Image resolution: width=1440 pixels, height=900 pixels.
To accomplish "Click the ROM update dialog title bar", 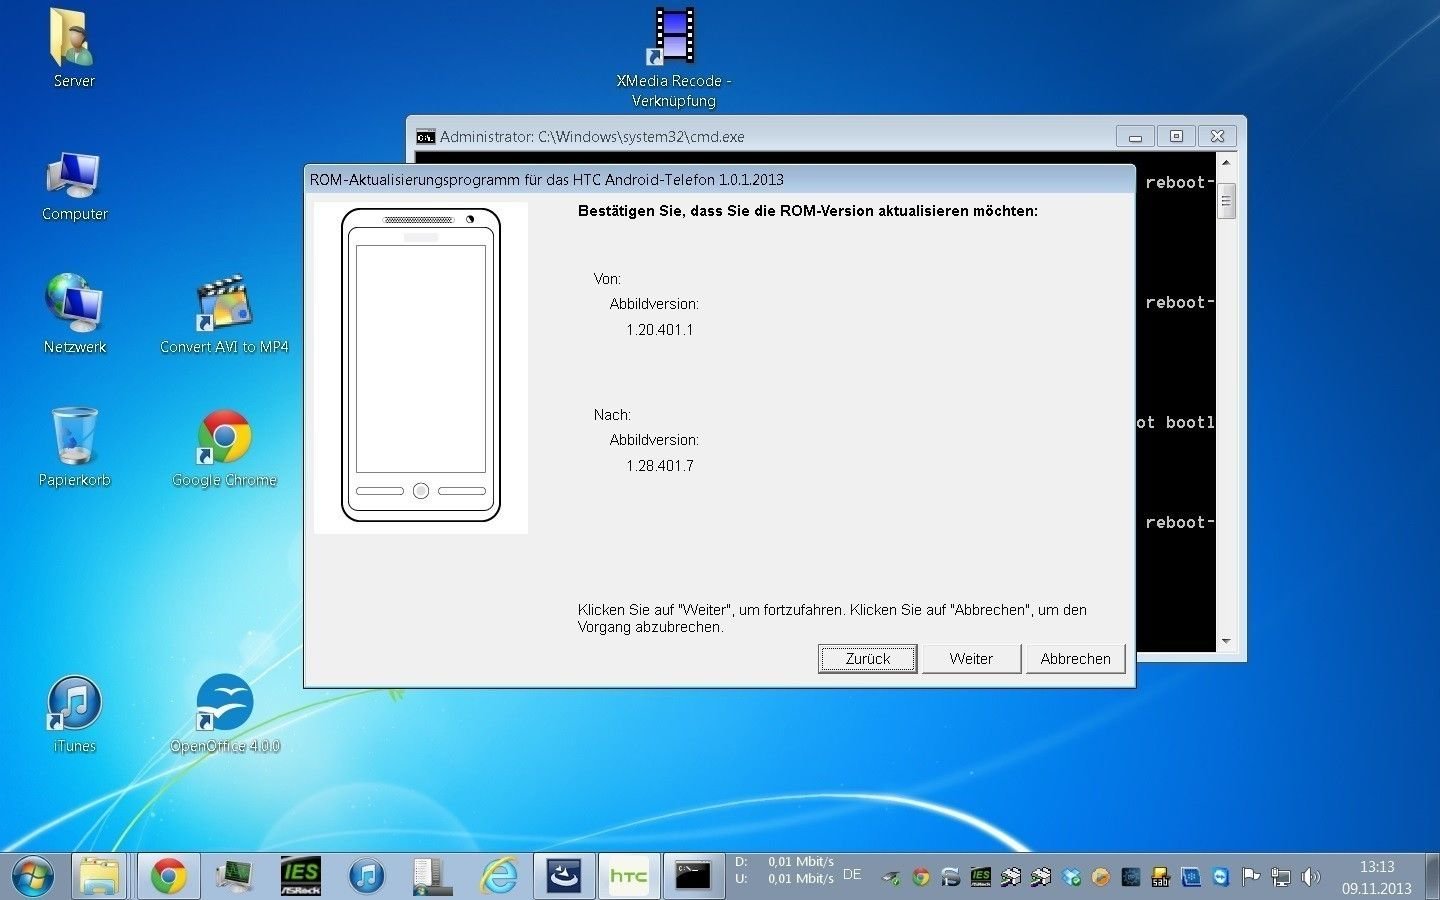I will coord(719,180).
